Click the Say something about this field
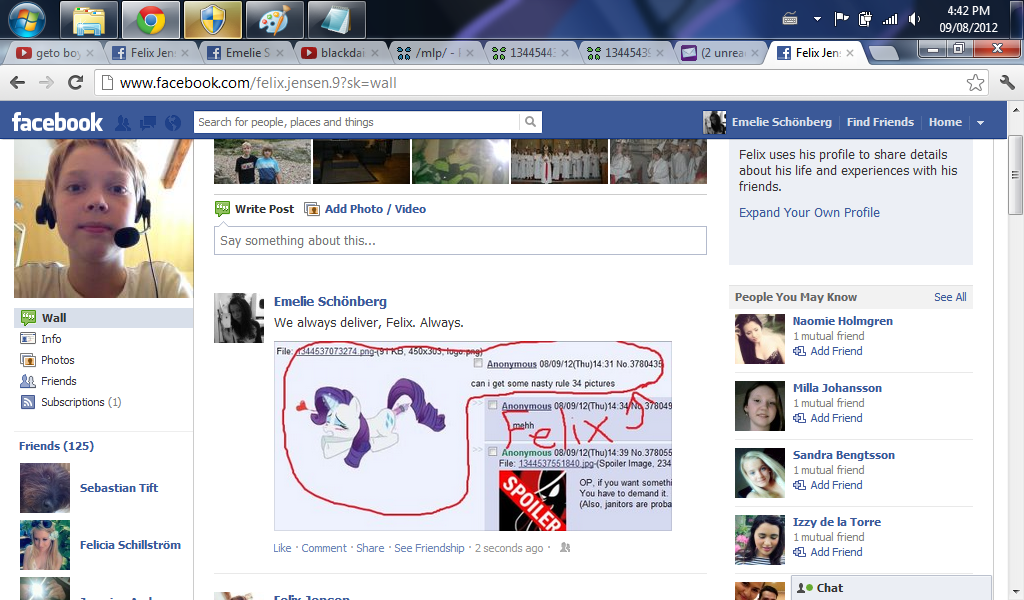Image resolution: width=1024 pixels, height=600 pixels. pos(460,240)
